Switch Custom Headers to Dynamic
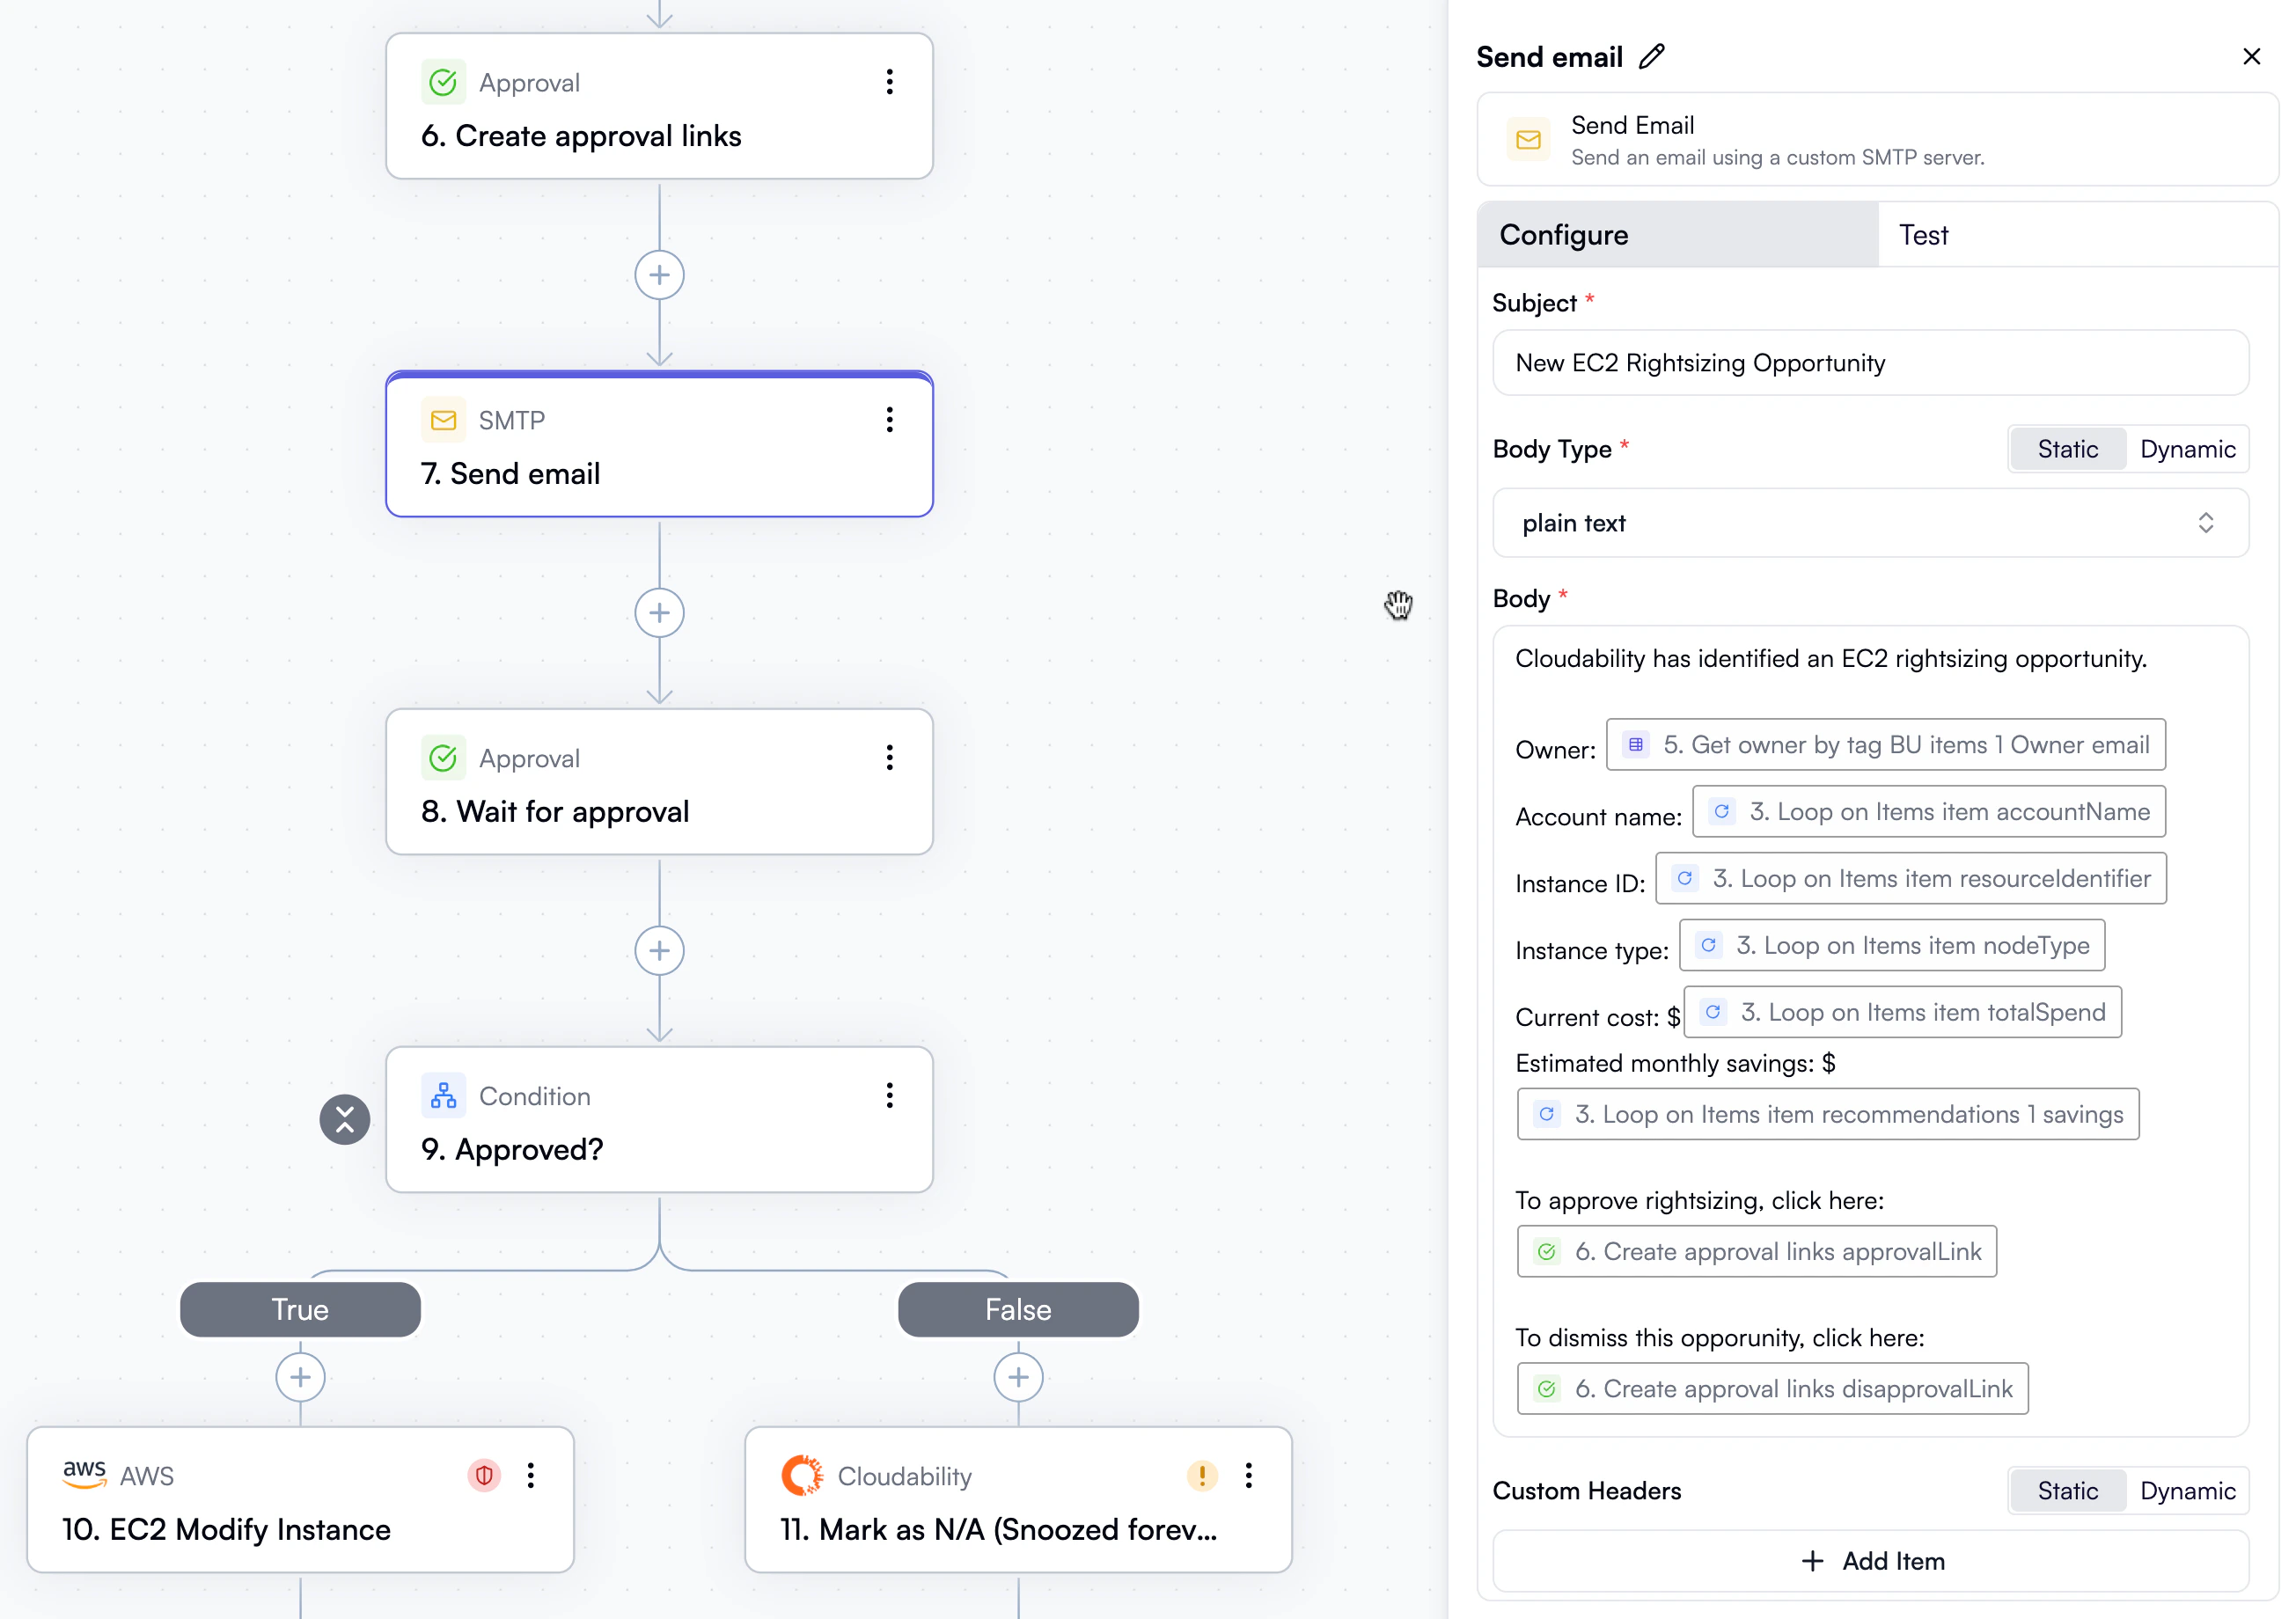 (2187, 1491)
